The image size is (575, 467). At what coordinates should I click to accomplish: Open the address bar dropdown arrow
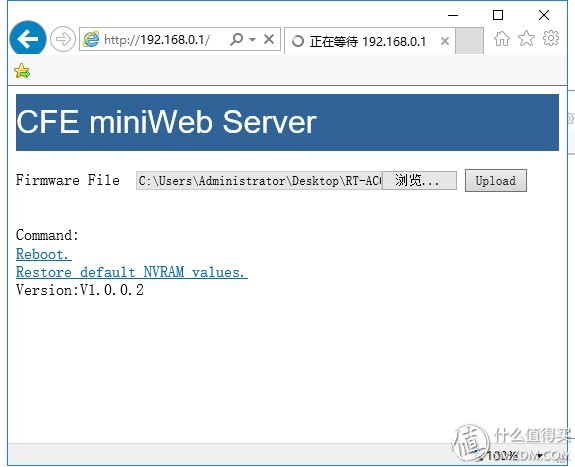click(253, 39)
